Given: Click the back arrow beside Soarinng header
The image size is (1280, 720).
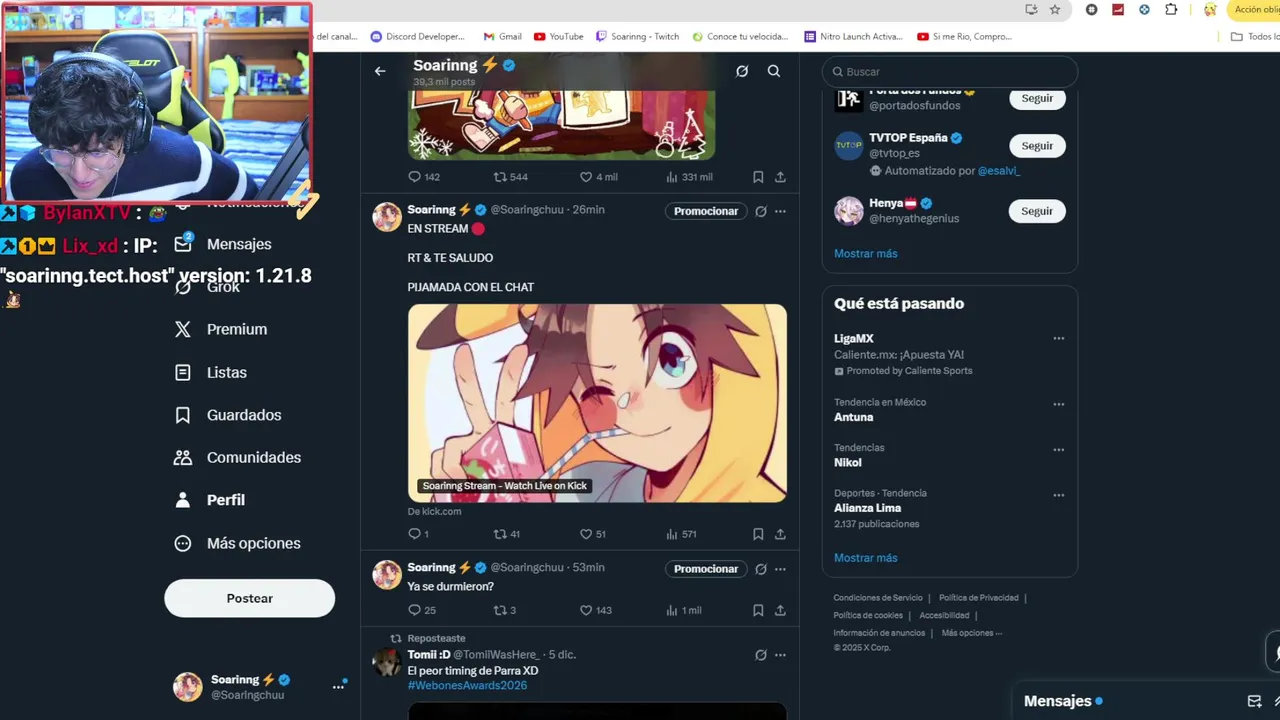Looking at the screenshot, I should pyautogui.click(x=380, y=71).
